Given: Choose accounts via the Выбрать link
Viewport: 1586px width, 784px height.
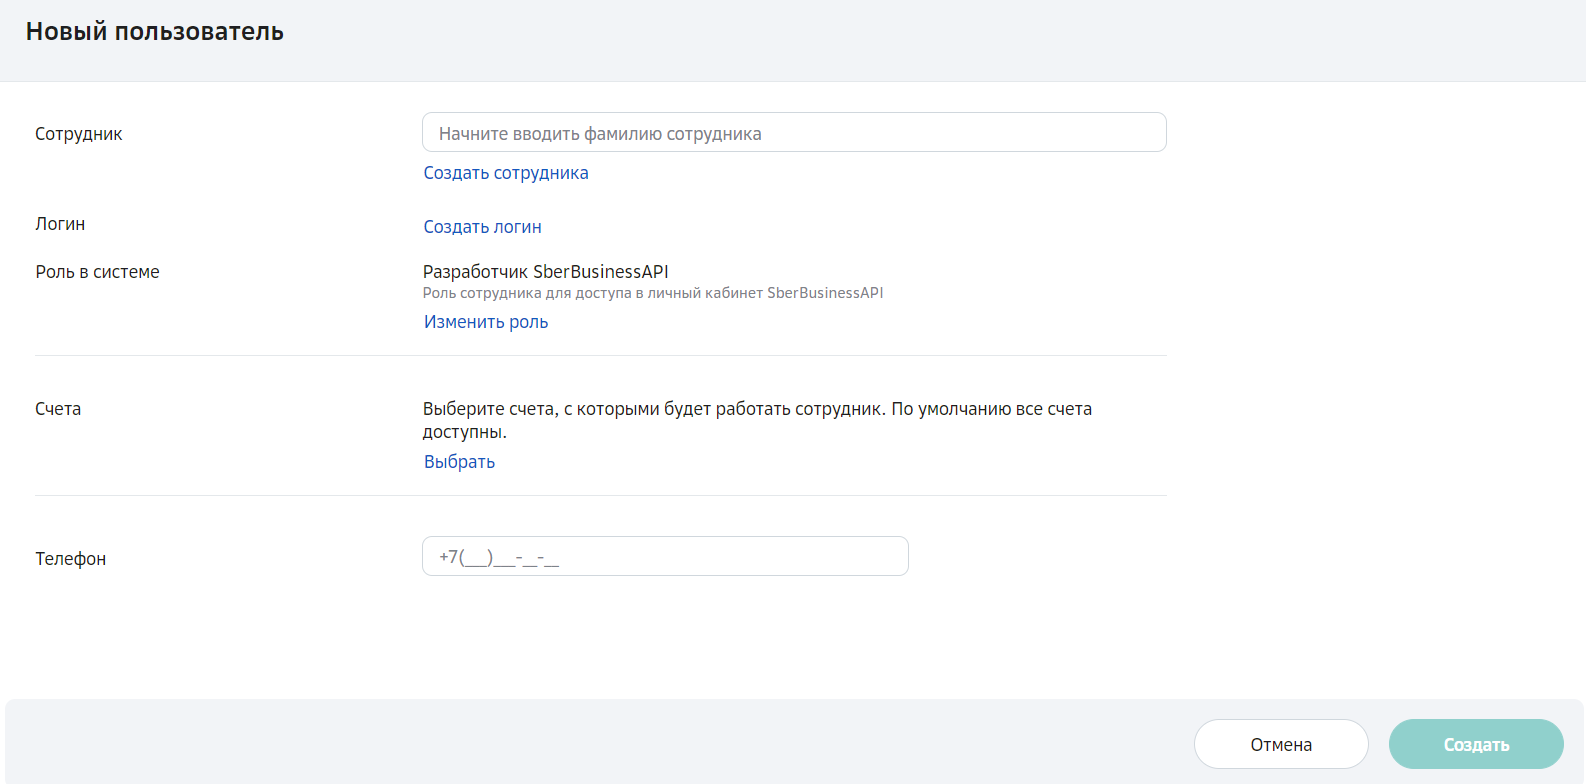Looking at the screenshot, I should [x=459, y=462].
